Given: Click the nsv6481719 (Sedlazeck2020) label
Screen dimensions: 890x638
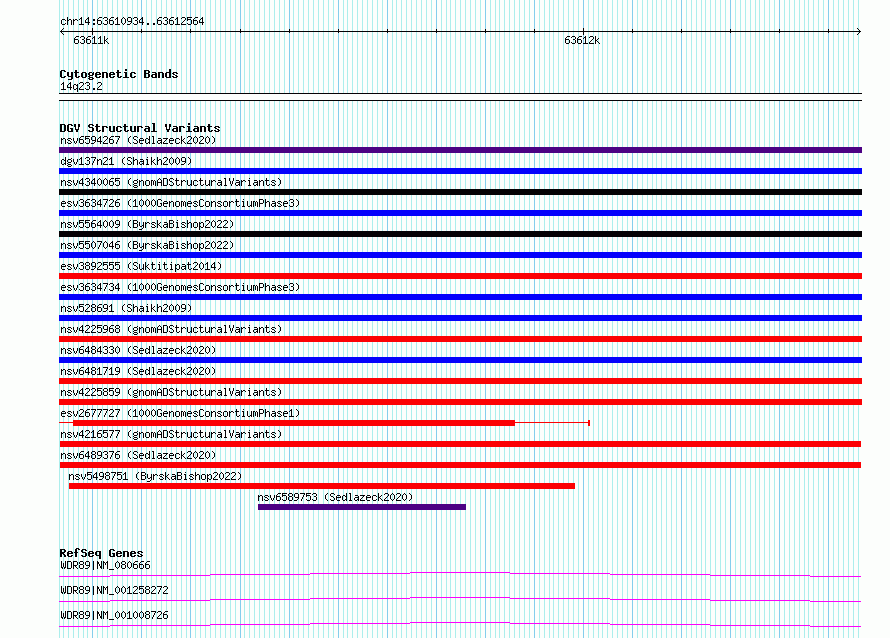Looking at the screenshot, I should click(138, 371).
